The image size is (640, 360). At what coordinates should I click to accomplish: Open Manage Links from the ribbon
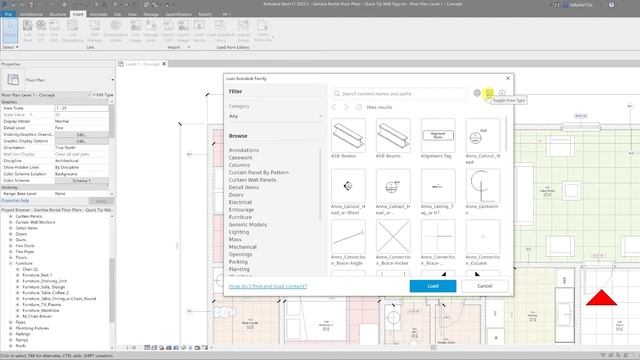(151, 31)
